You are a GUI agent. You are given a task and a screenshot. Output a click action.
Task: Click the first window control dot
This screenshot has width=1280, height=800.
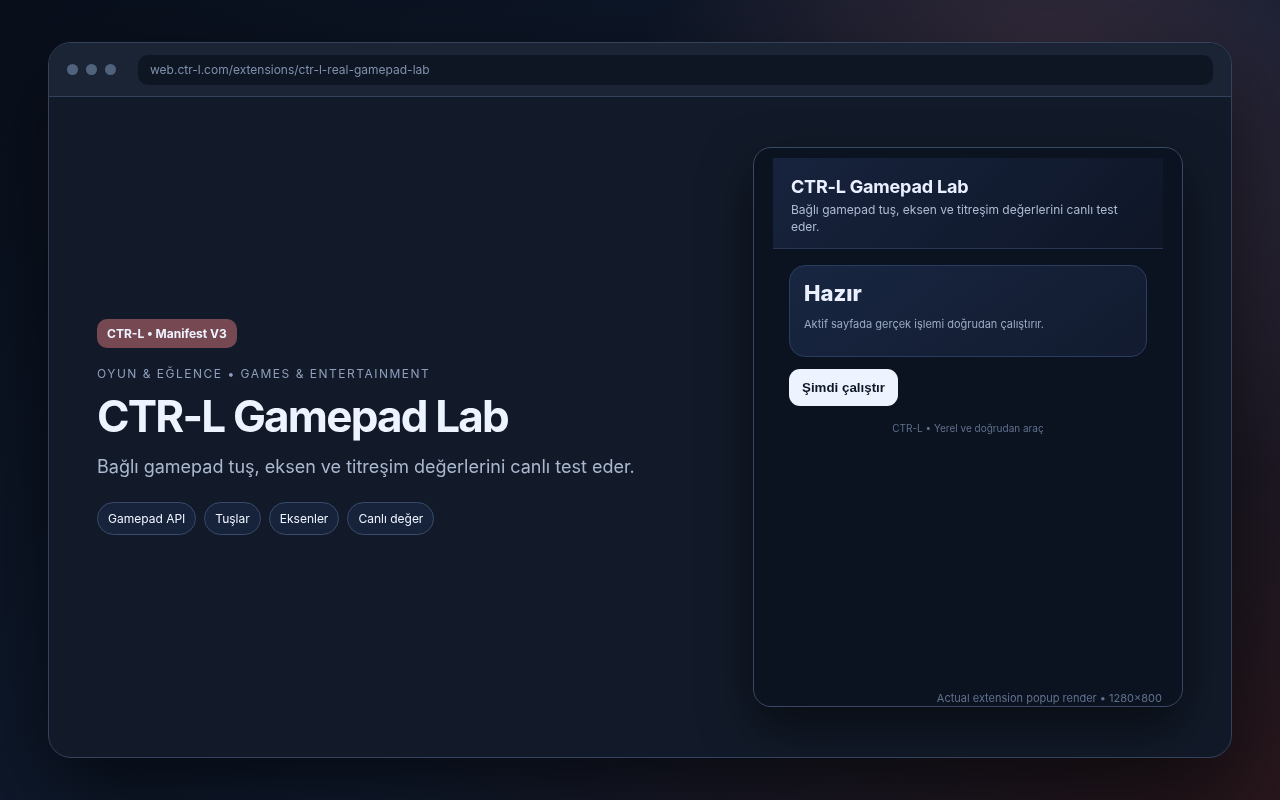72,70
